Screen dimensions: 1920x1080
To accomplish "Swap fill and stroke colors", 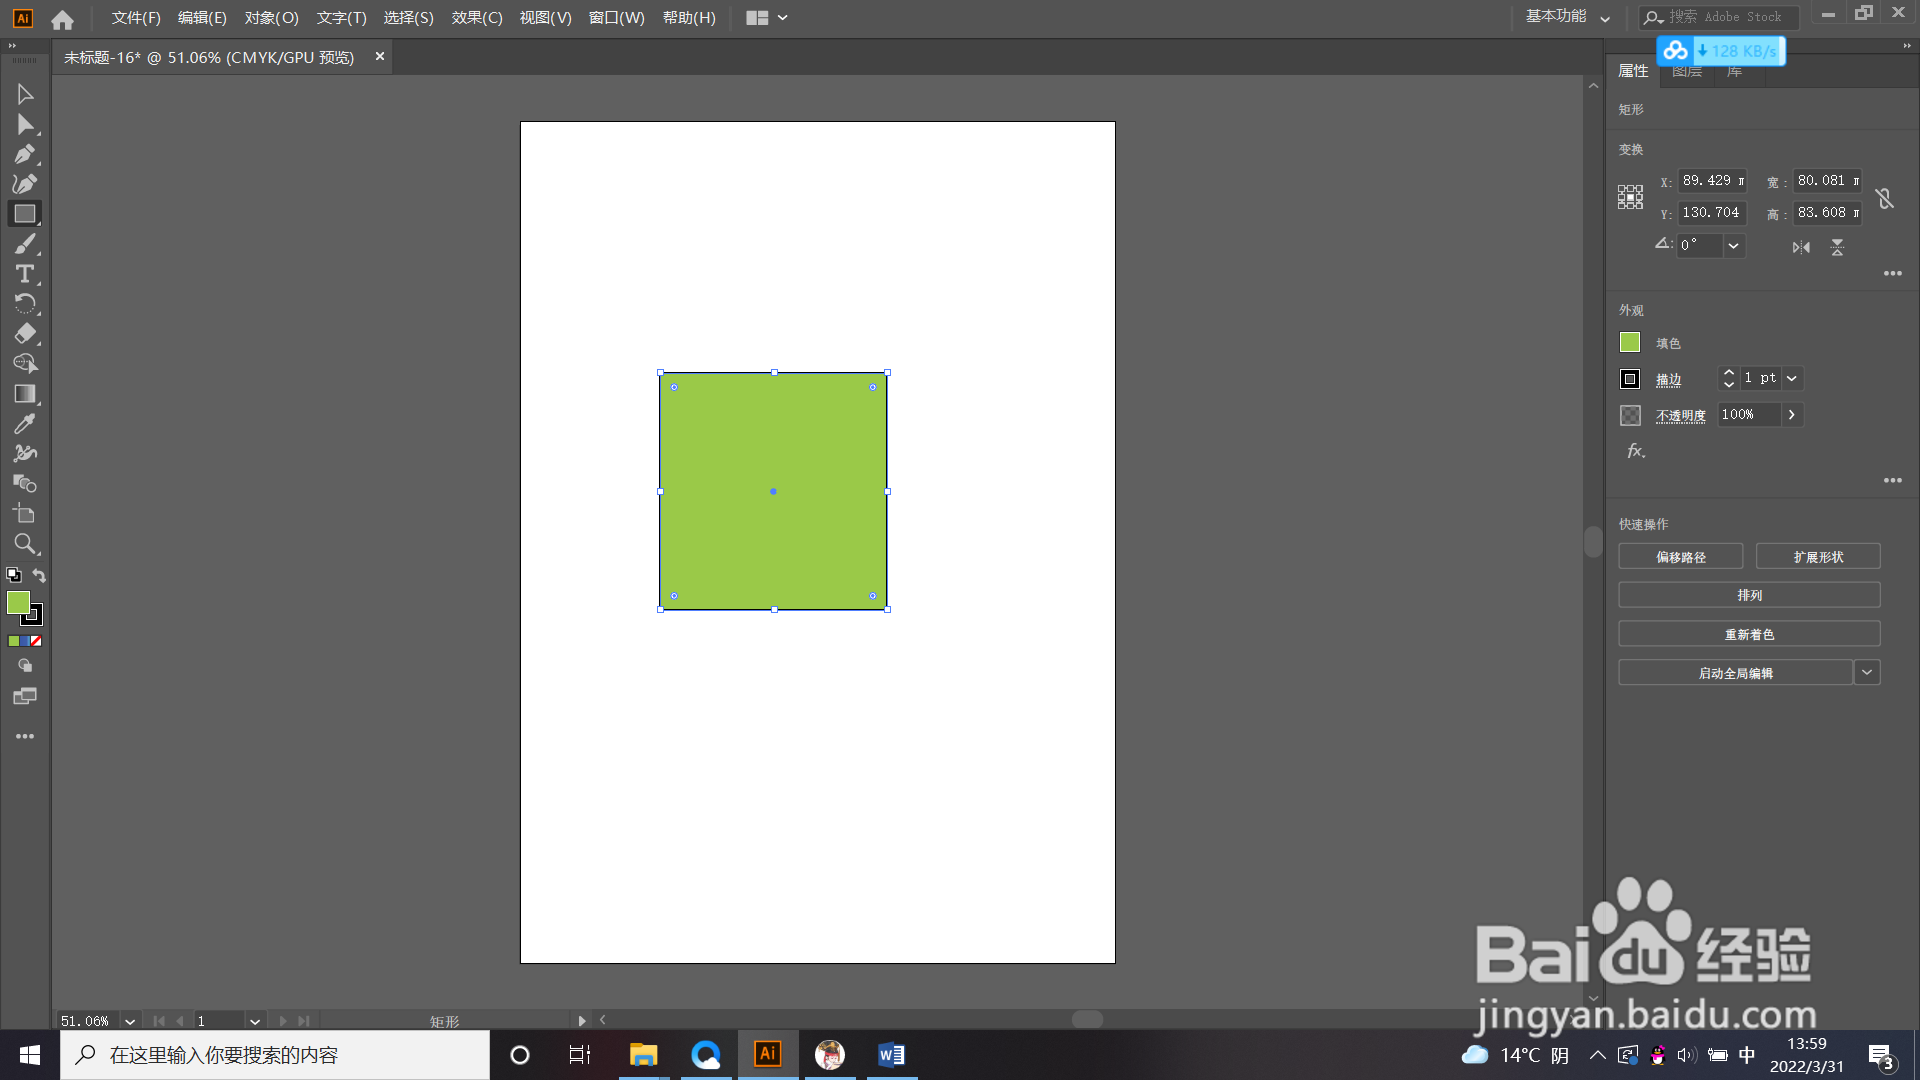I will tap(39, 575).
